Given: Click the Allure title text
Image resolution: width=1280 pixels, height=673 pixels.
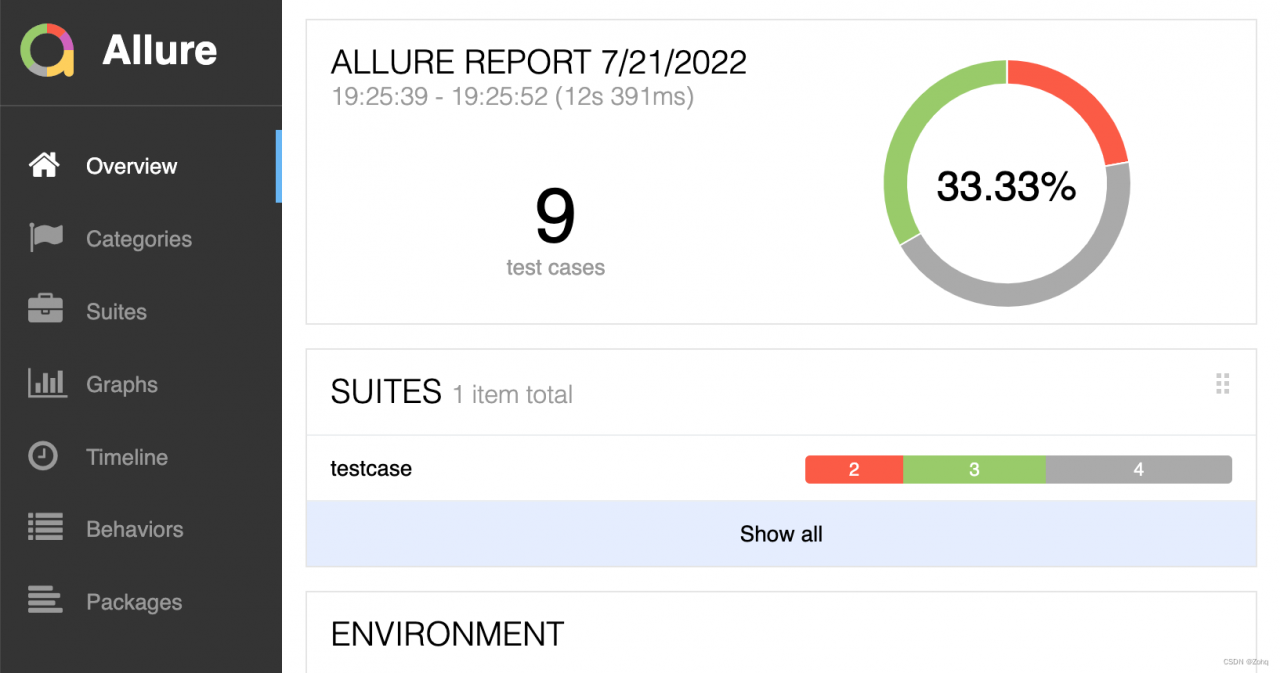Looking at the screenshot, I should coord(159,50).
